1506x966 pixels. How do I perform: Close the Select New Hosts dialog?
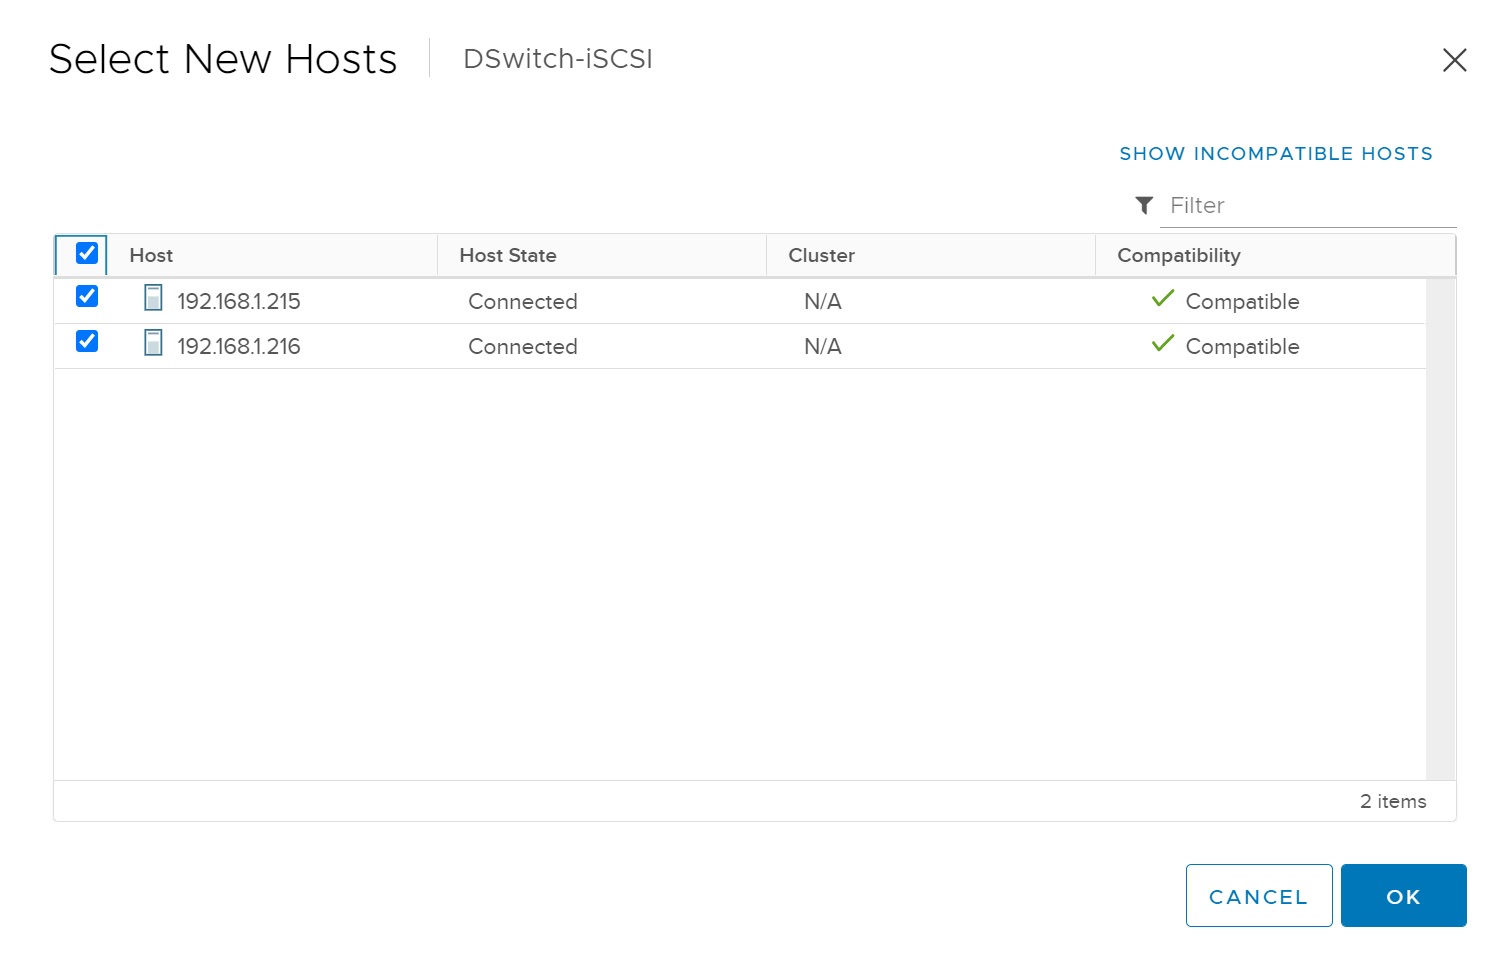tap(1454, 60)
